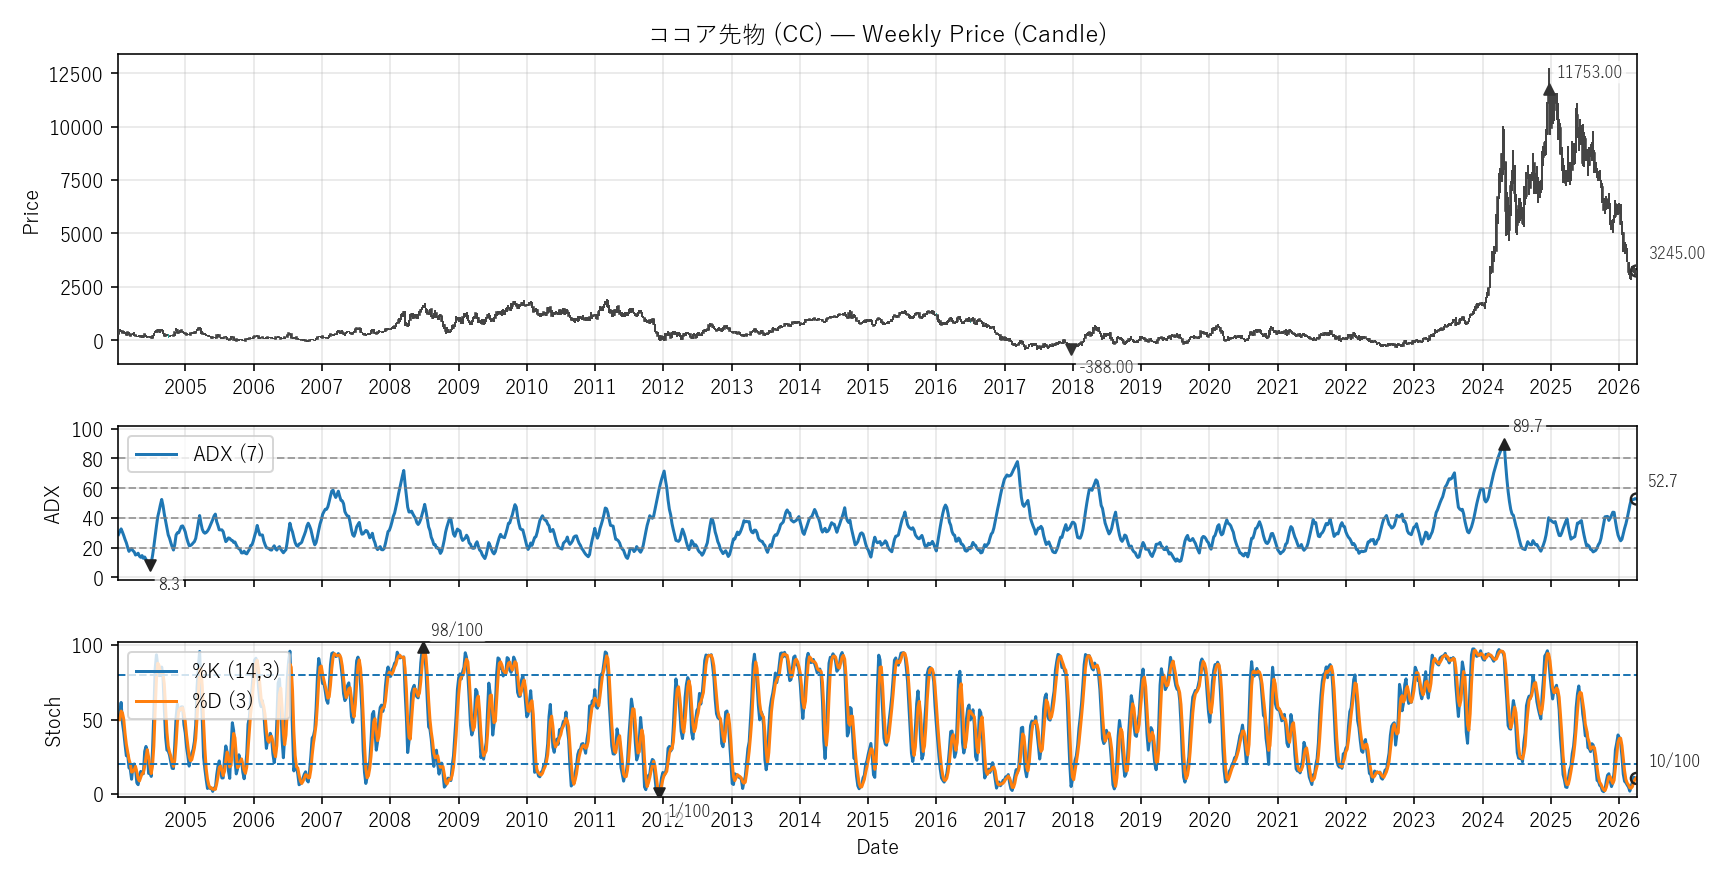Click the stochastic high triangle marker at 98/100
The height and width of the screenshot is (878, 1728).
click(423, 648)
